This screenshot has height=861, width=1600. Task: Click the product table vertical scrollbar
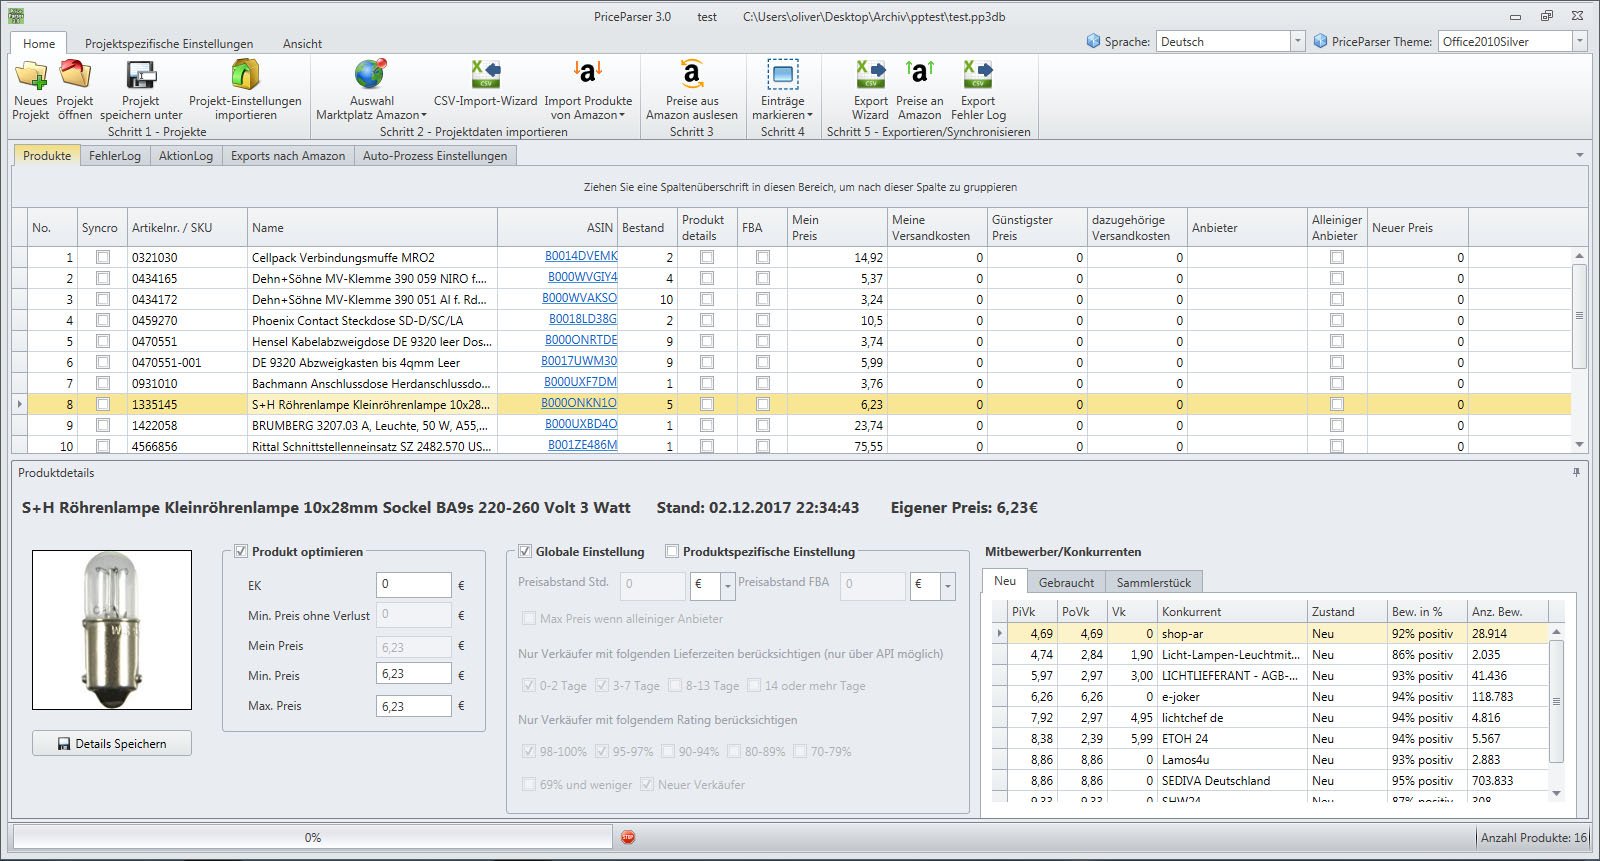(x=1579, y=316)
